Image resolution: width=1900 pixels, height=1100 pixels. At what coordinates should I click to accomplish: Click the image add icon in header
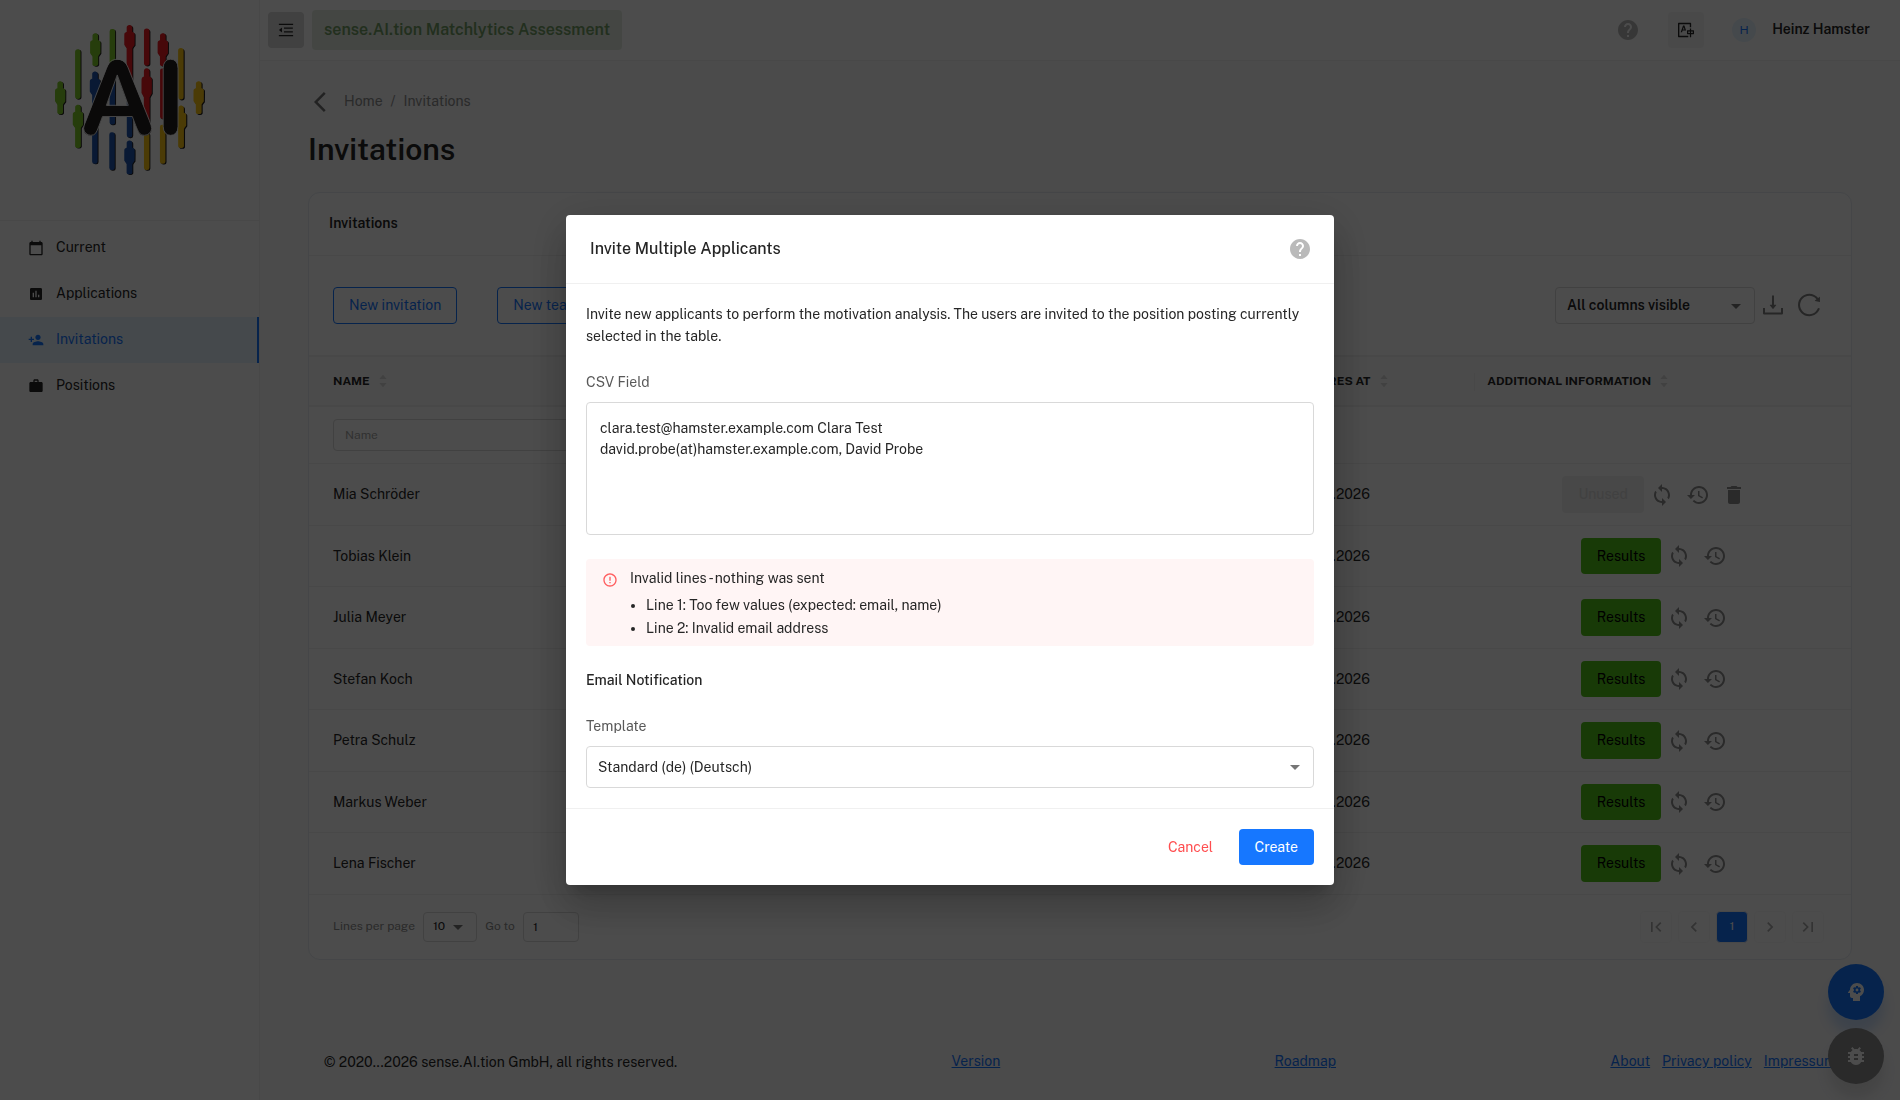[1686, 30]
